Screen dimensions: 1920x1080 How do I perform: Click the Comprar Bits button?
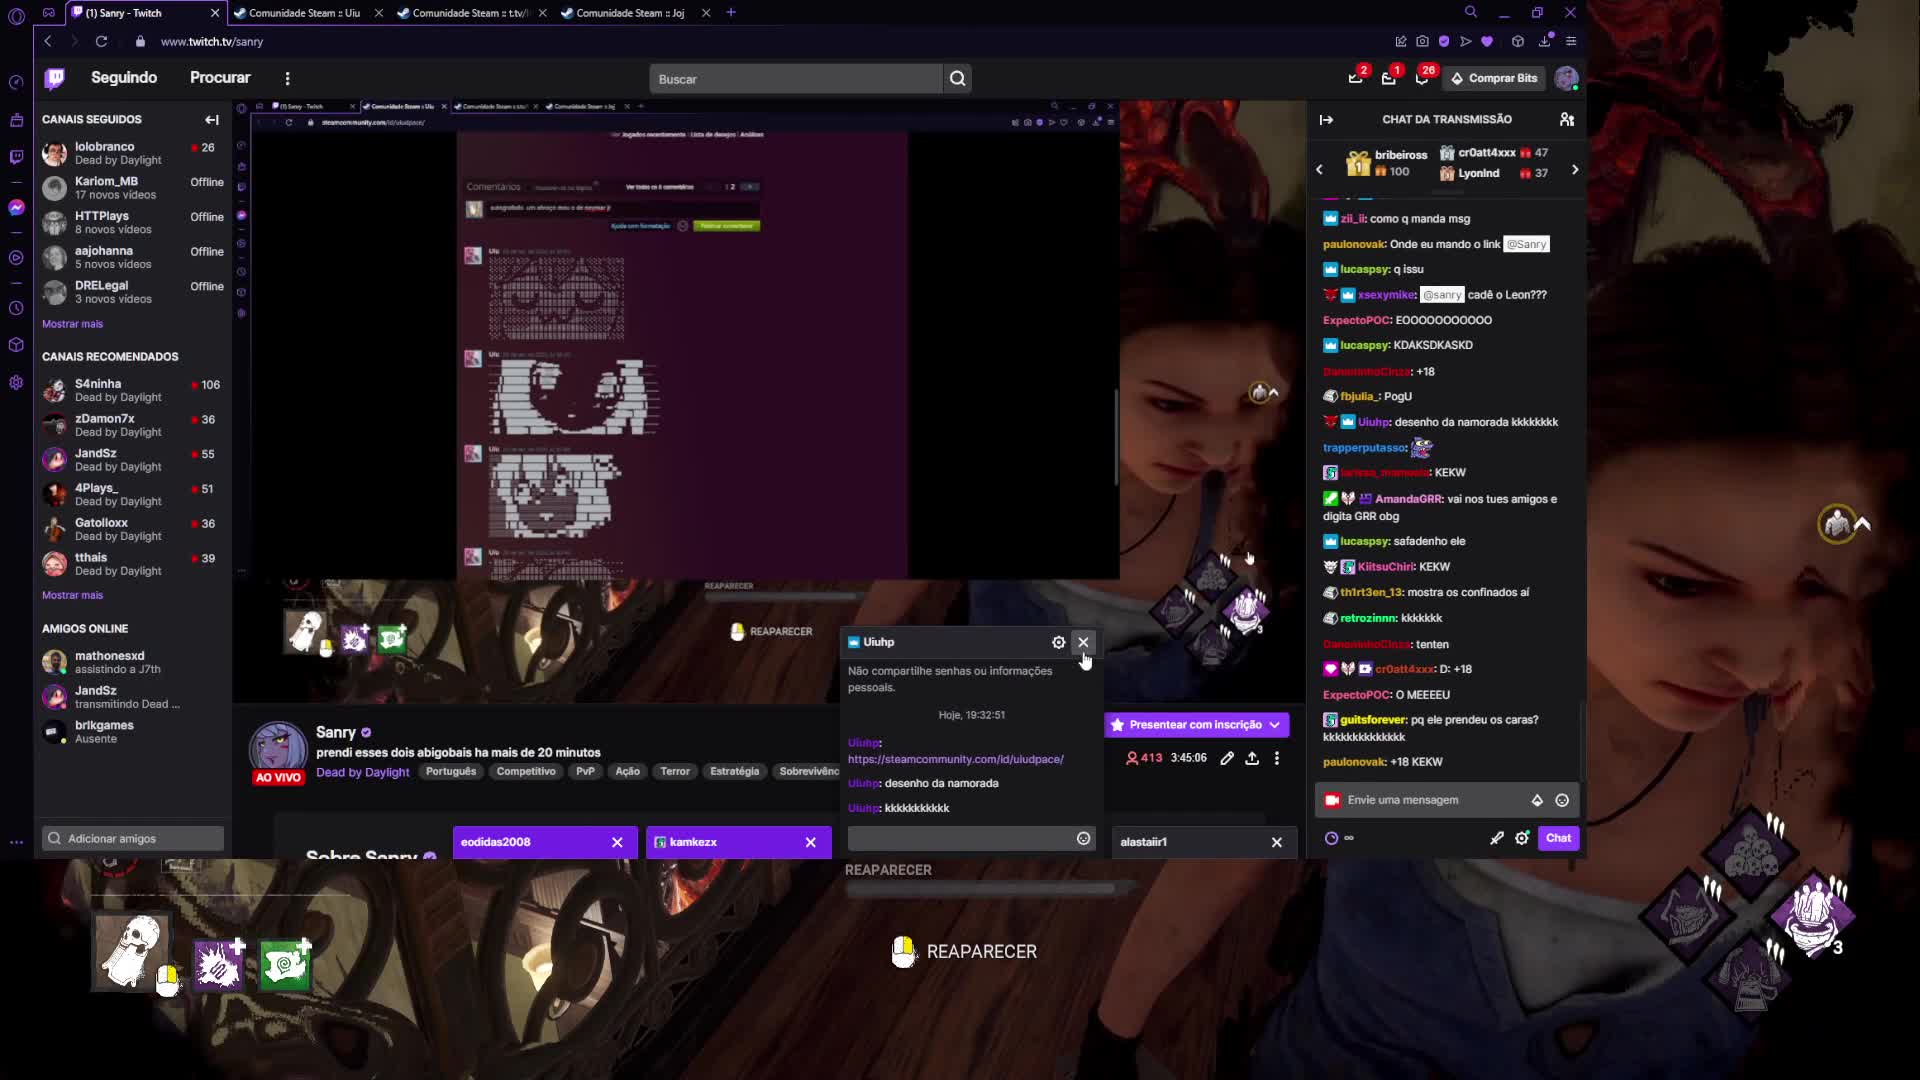point(1494,78)
